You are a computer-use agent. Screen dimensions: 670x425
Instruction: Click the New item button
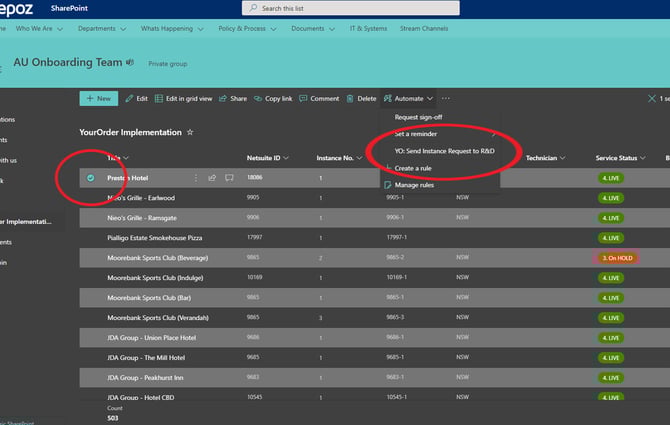[x=98, y=99]
